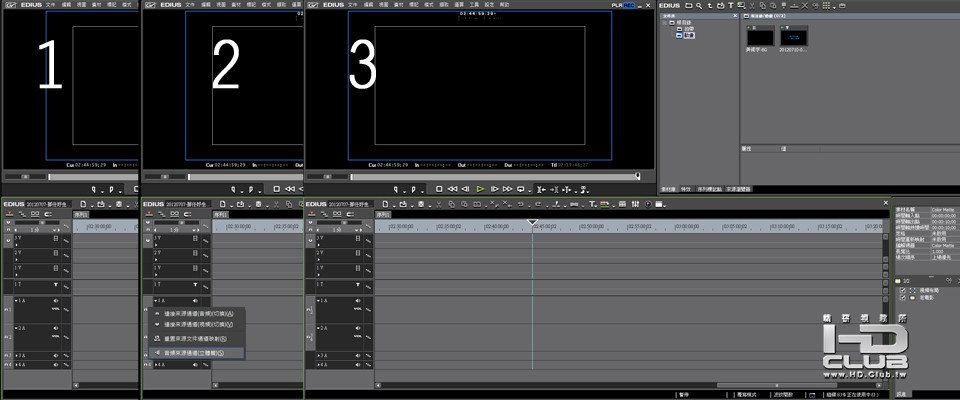The height and width of the screenshot is (400, 960).
Task: Select 重置來源文件通道映射 in window 2 context menu
Action: 196,338
